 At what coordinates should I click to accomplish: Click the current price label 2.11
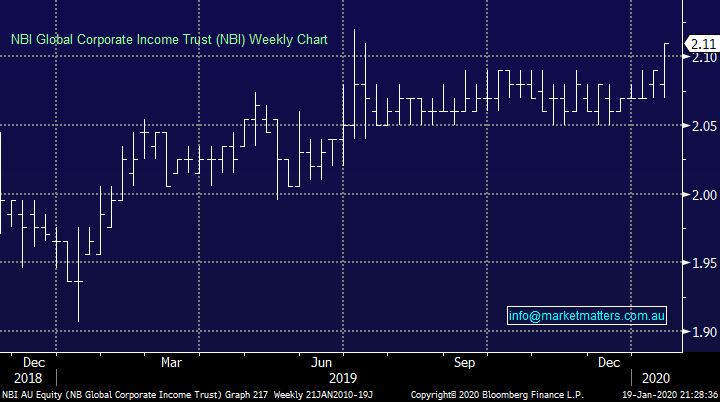point(701,43)
